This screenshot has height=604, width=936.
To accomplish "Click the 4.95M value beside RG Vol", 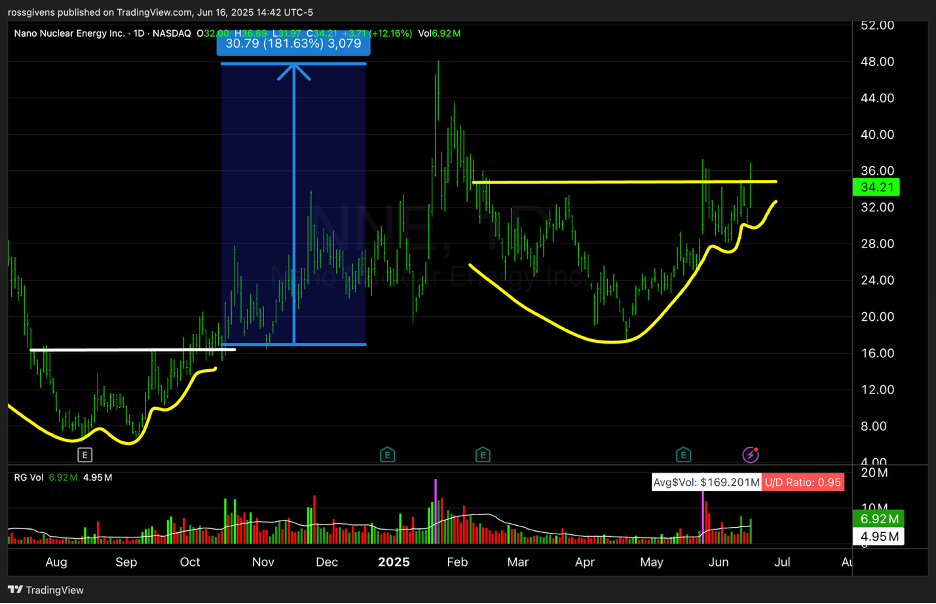I will pyautogui.click(x=97, y=477).
